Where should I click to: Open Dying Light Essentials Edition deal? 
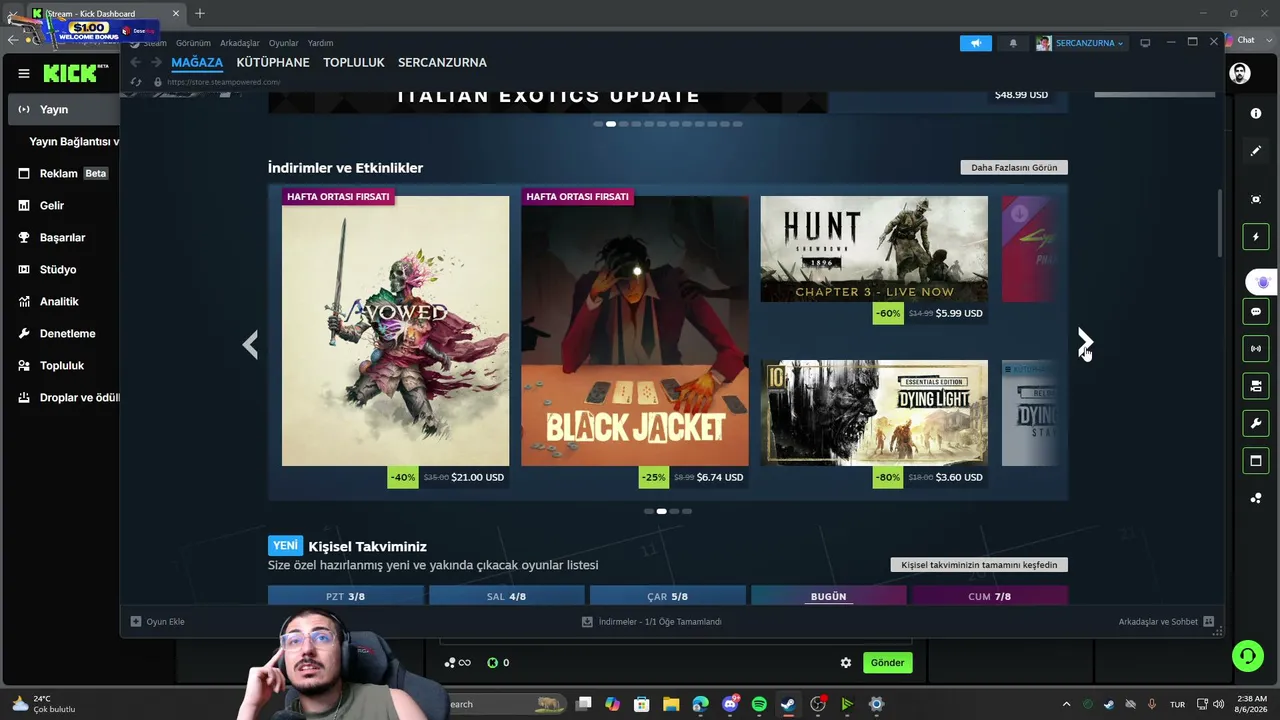click(874, 424)
